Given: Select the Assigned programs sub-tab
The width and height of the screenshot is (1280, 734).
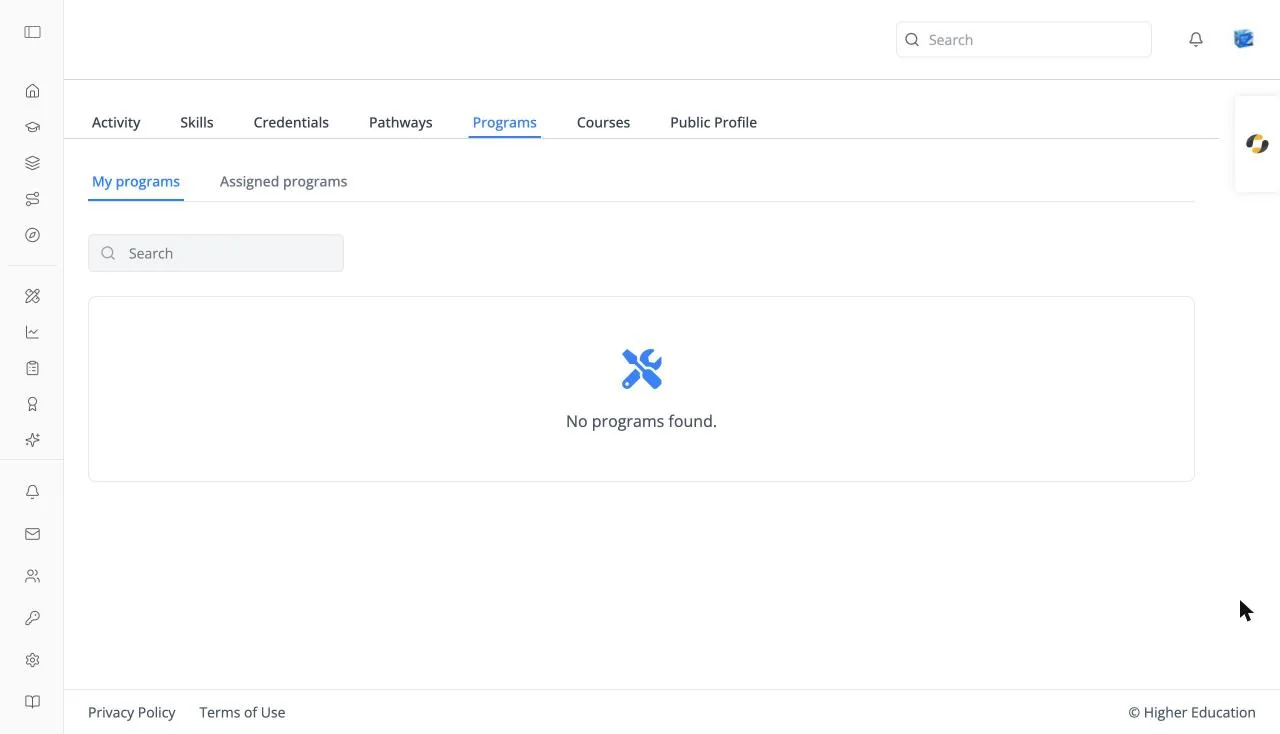Looking at the screenshot, I should 284,181.
